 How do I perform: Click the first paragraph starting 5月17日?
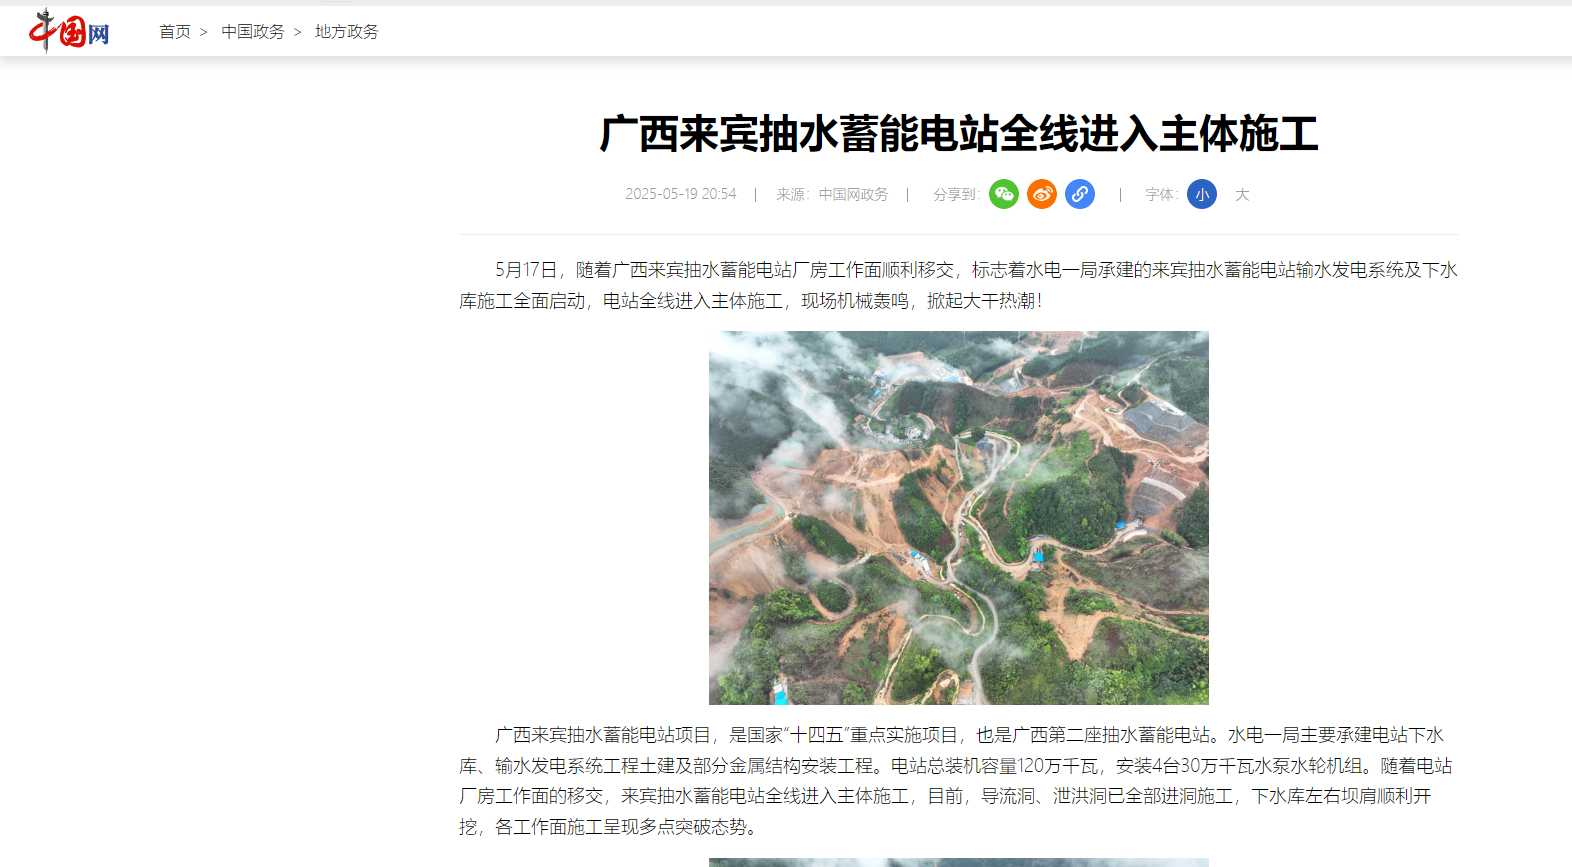(x=959, y=285)
